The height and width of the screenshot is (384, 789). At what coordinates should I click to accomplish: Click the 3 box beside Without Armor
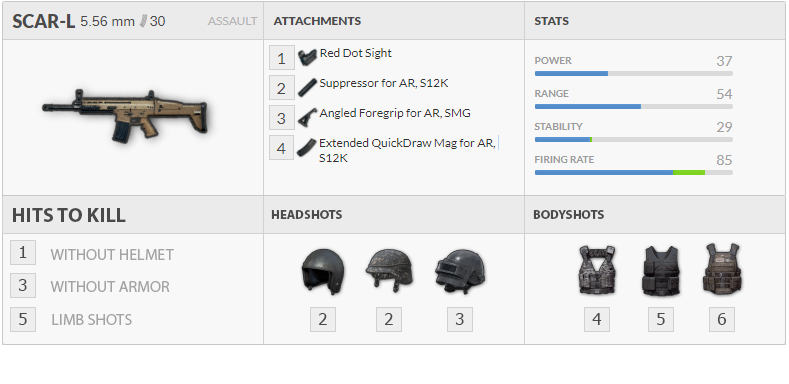pyautogui.click(x=23, y=285)
